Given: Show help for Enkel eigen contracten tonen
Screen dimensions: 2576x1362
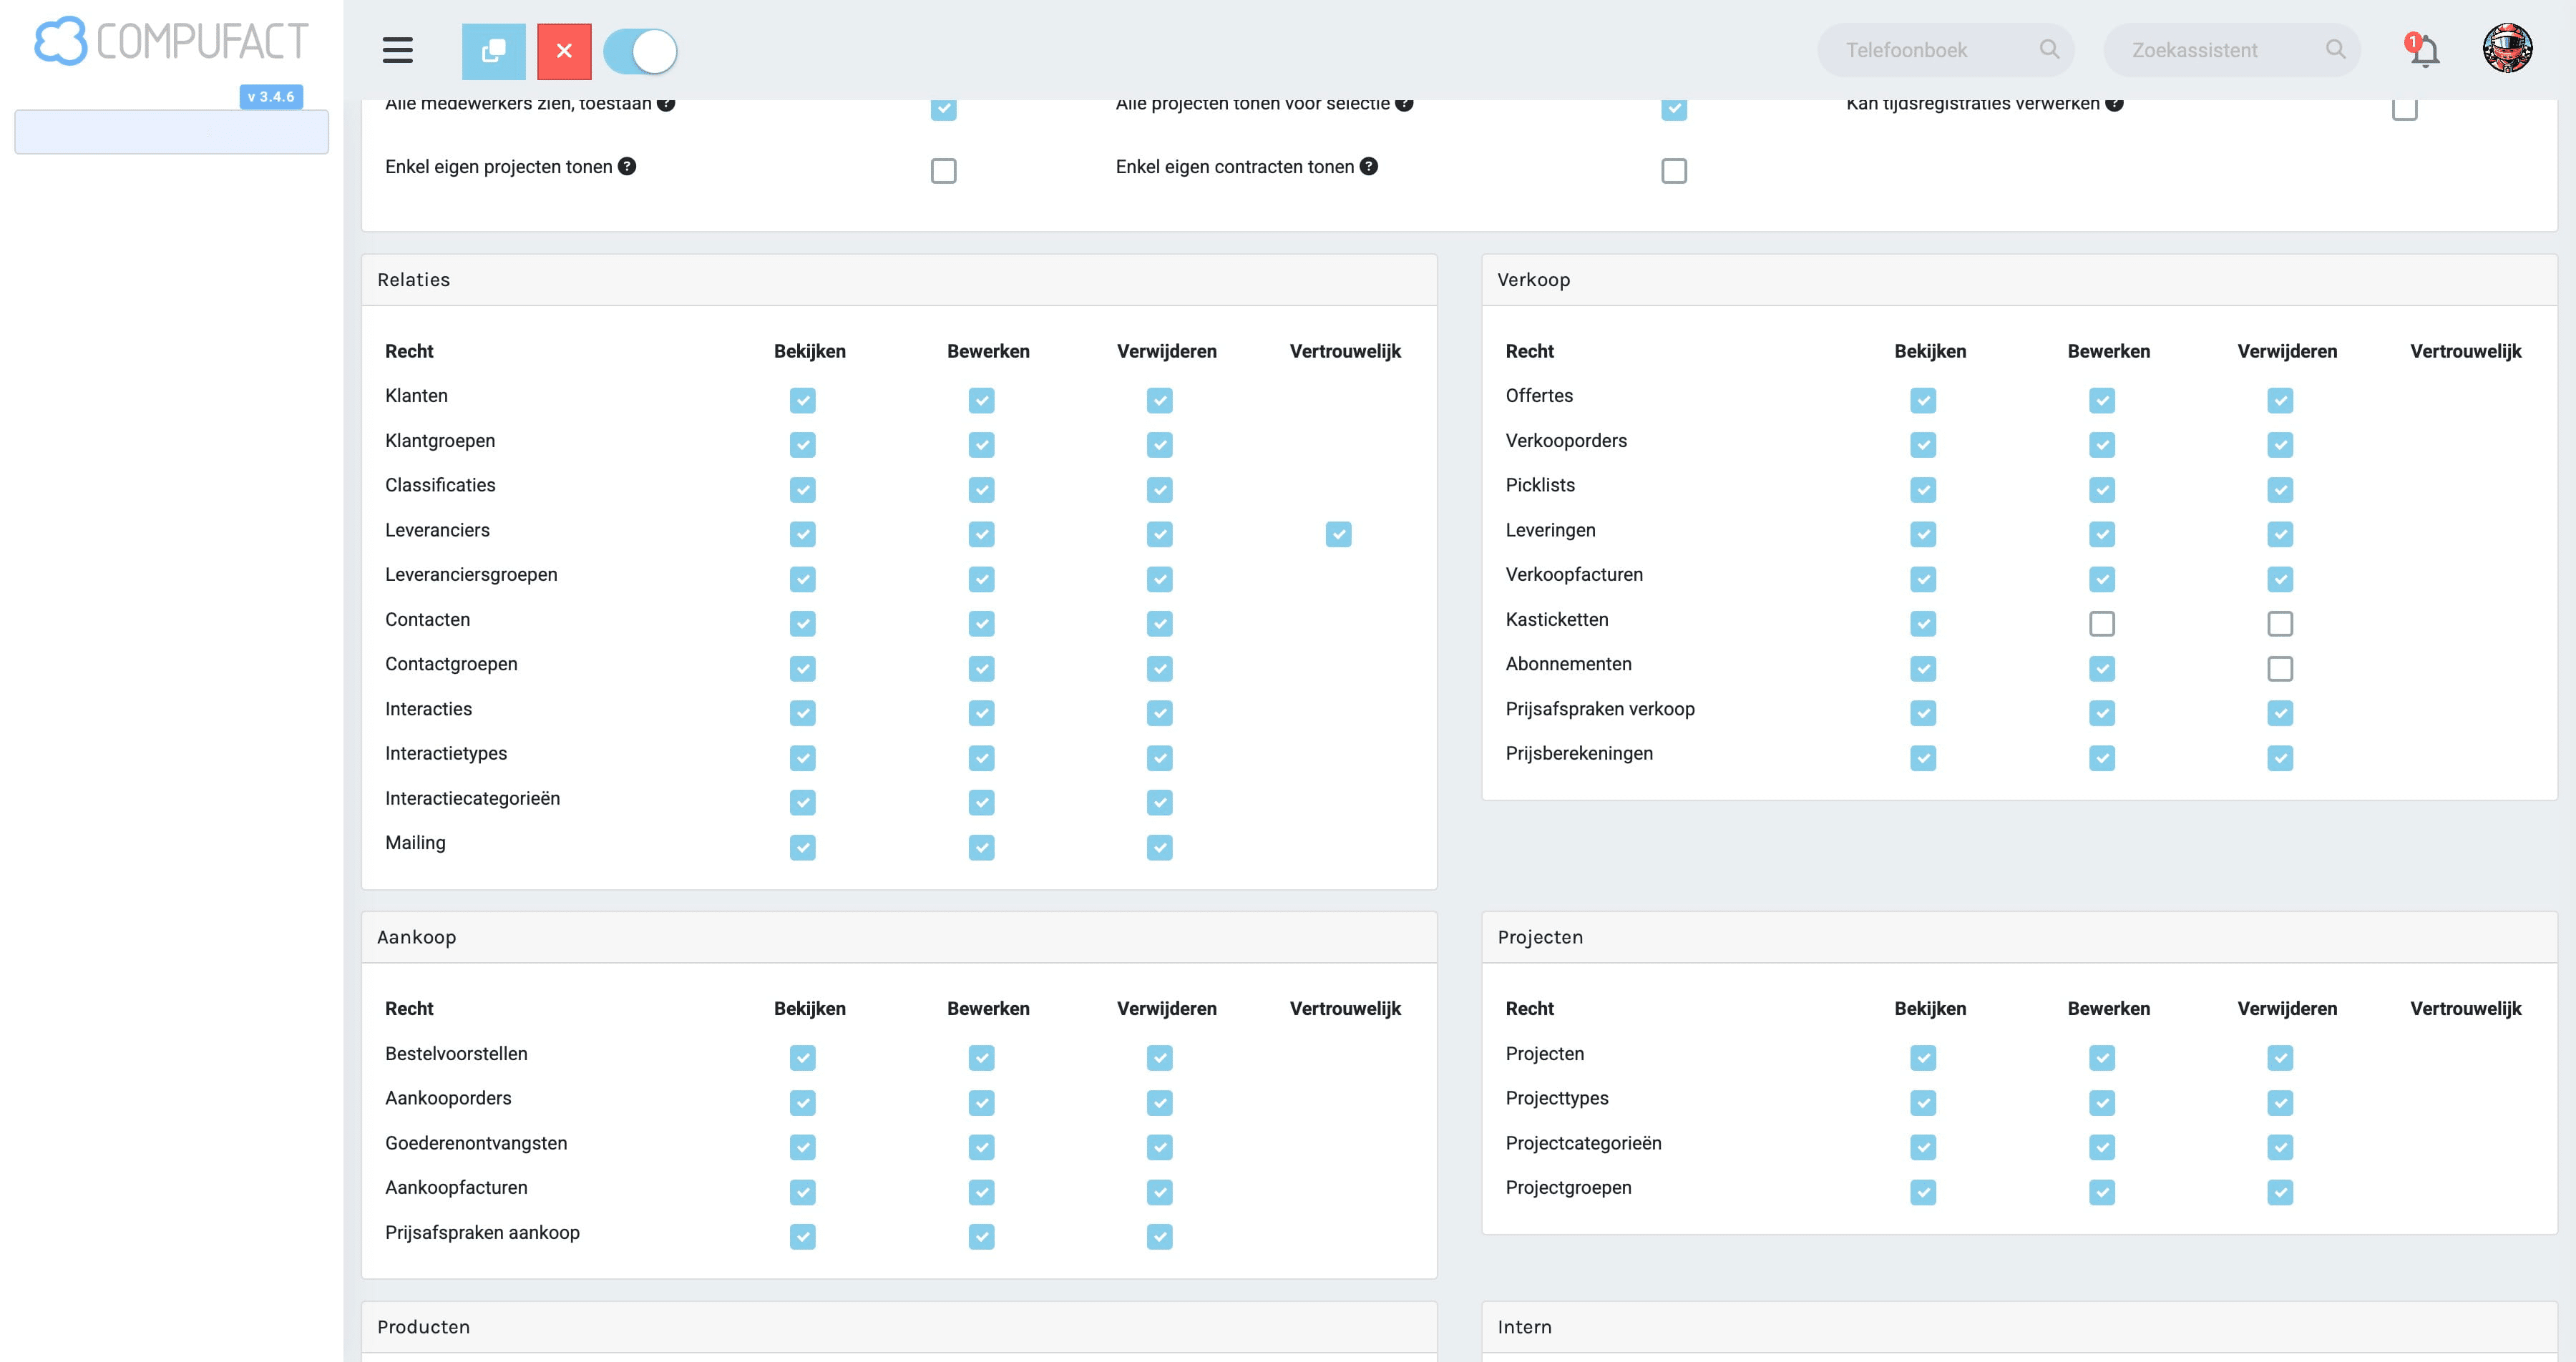Looking at the screenshot, I should pyautogui.click(x=1369, y=166).
